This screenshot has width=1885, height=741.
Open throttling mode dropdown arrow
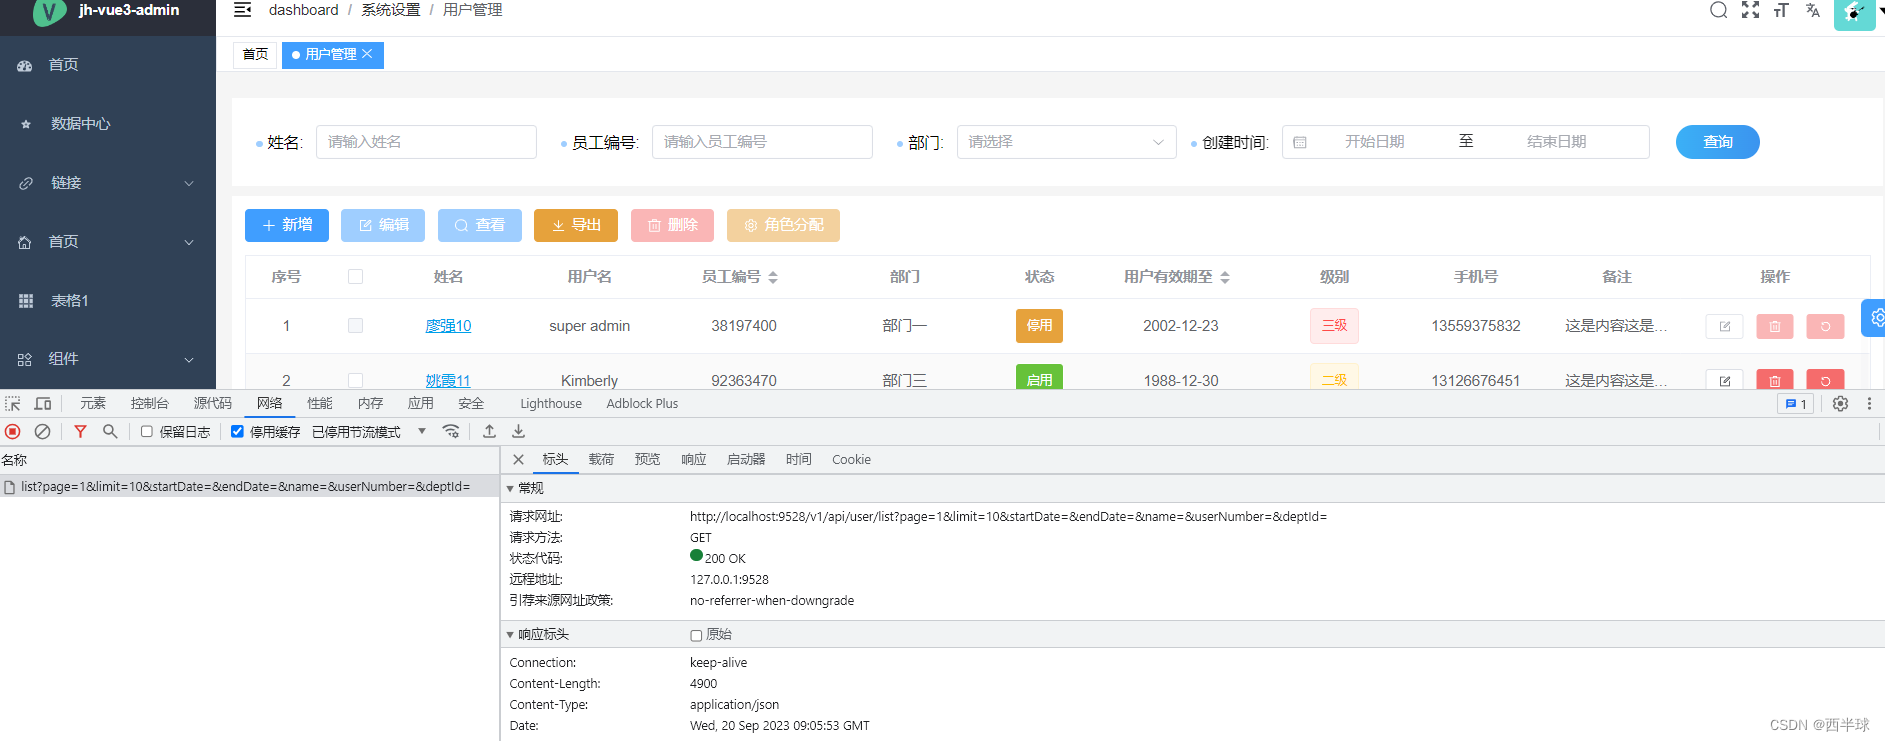(422, 432)
